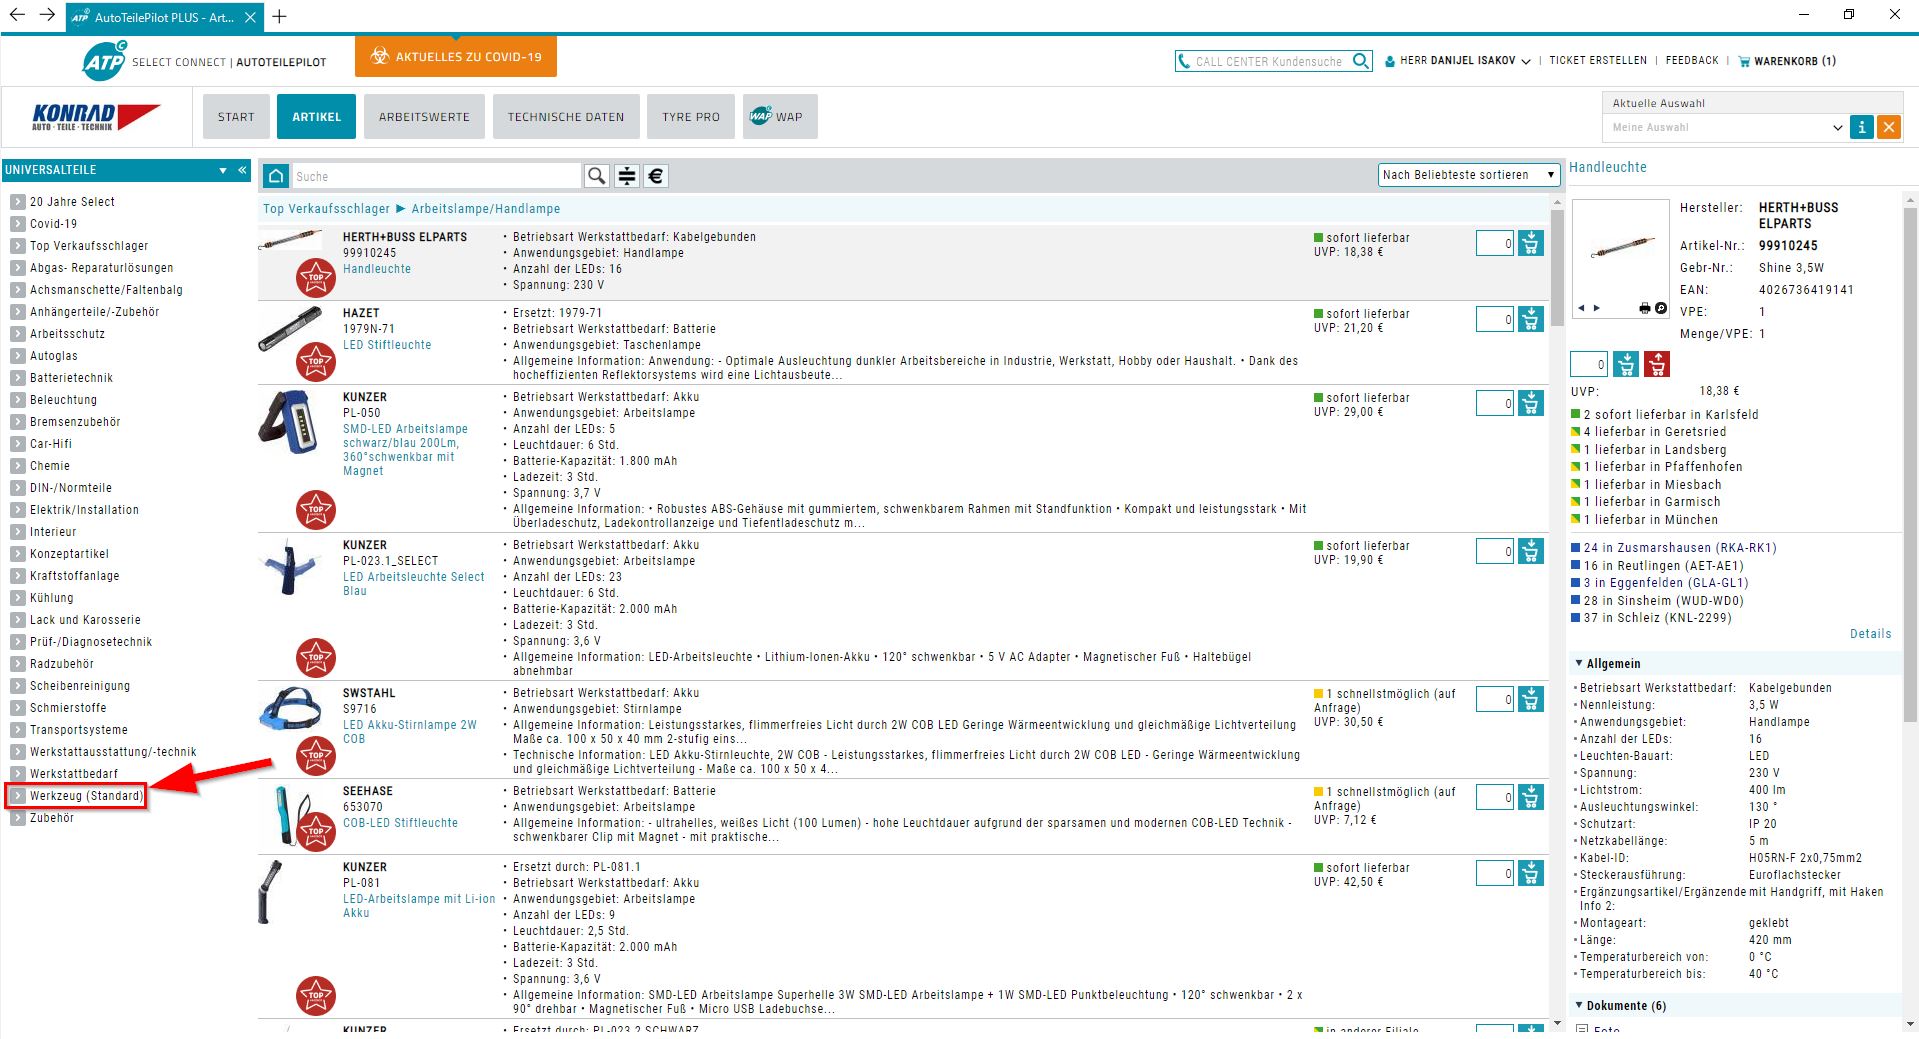Toggle the Euro price display icon
1919x1039 pixels.
click(656, 176)
